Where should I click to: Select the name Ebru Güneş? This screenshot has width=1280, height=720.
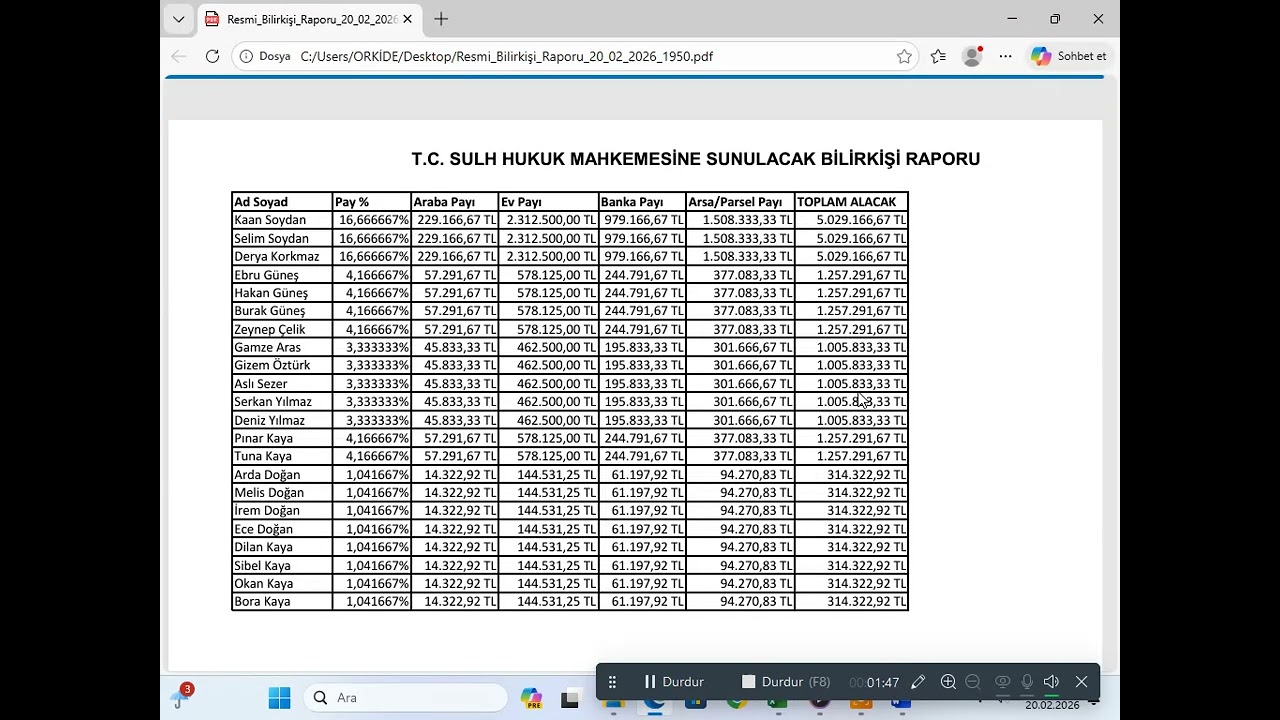click(x=266, y=275)
